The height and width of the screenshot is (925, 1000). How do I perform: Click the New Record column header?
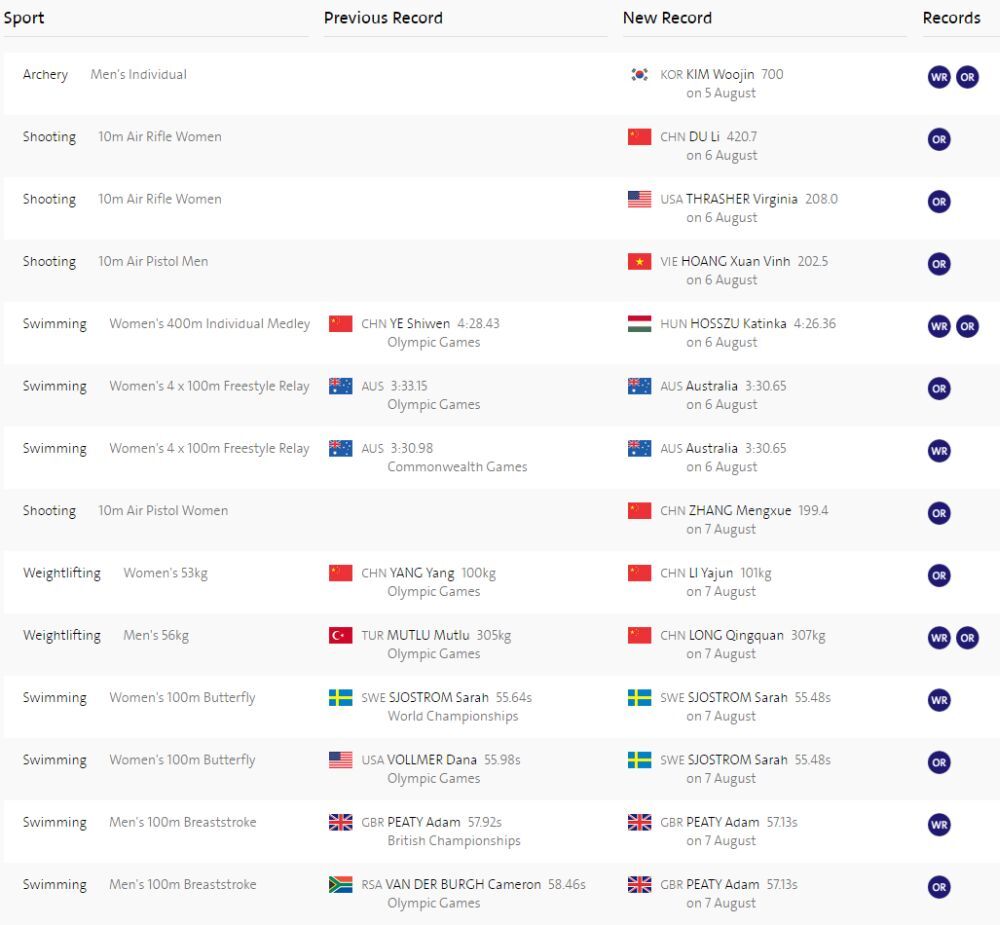[x=667, y=18]
